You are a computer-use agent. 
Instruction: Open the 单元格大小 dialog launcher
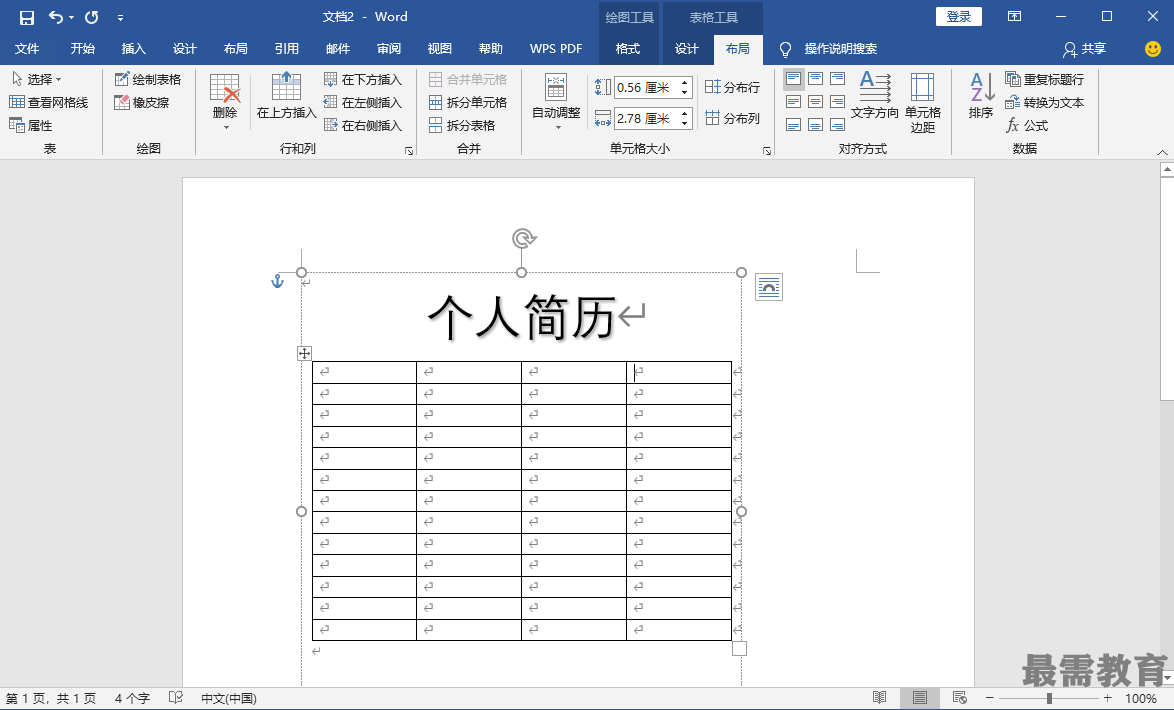click(767, 151)
